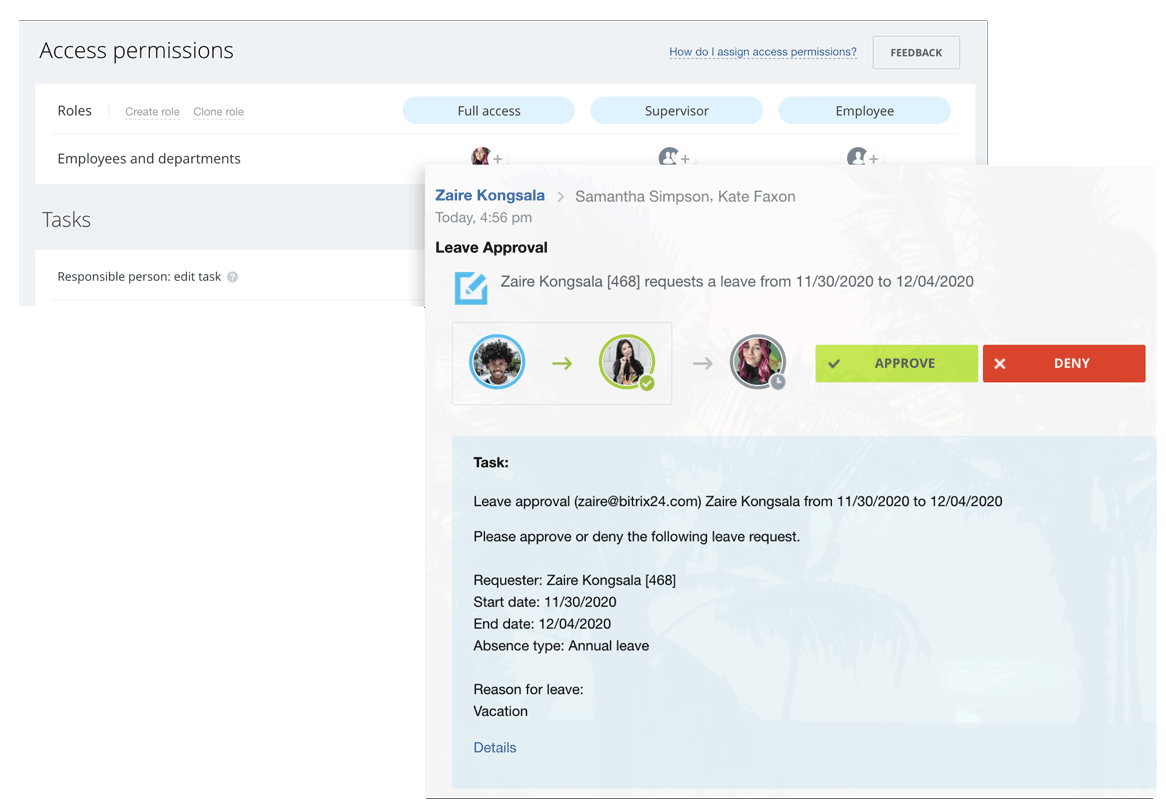
Task: Click the Approve button for the leave request
Action: [x=896, y=364]
